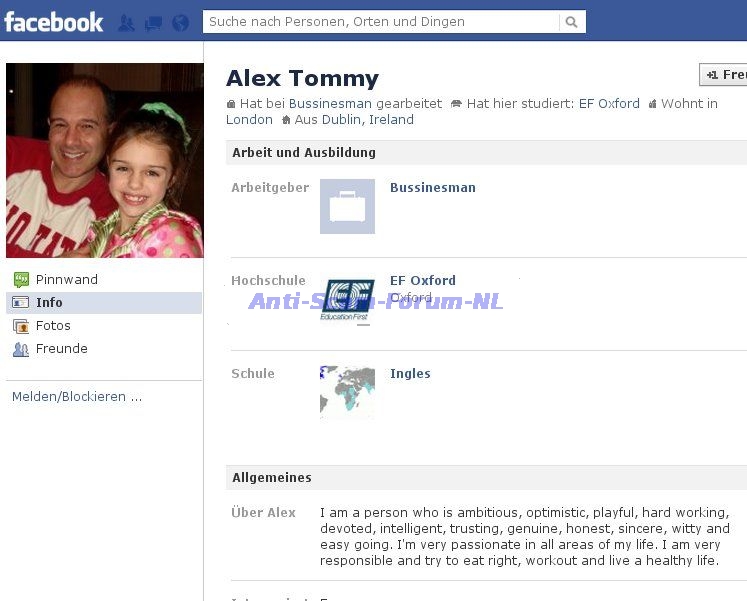Click the search field for Personen, Orten
The height and width of the screenshot is (601, 747).
click(x=381, y=22)
